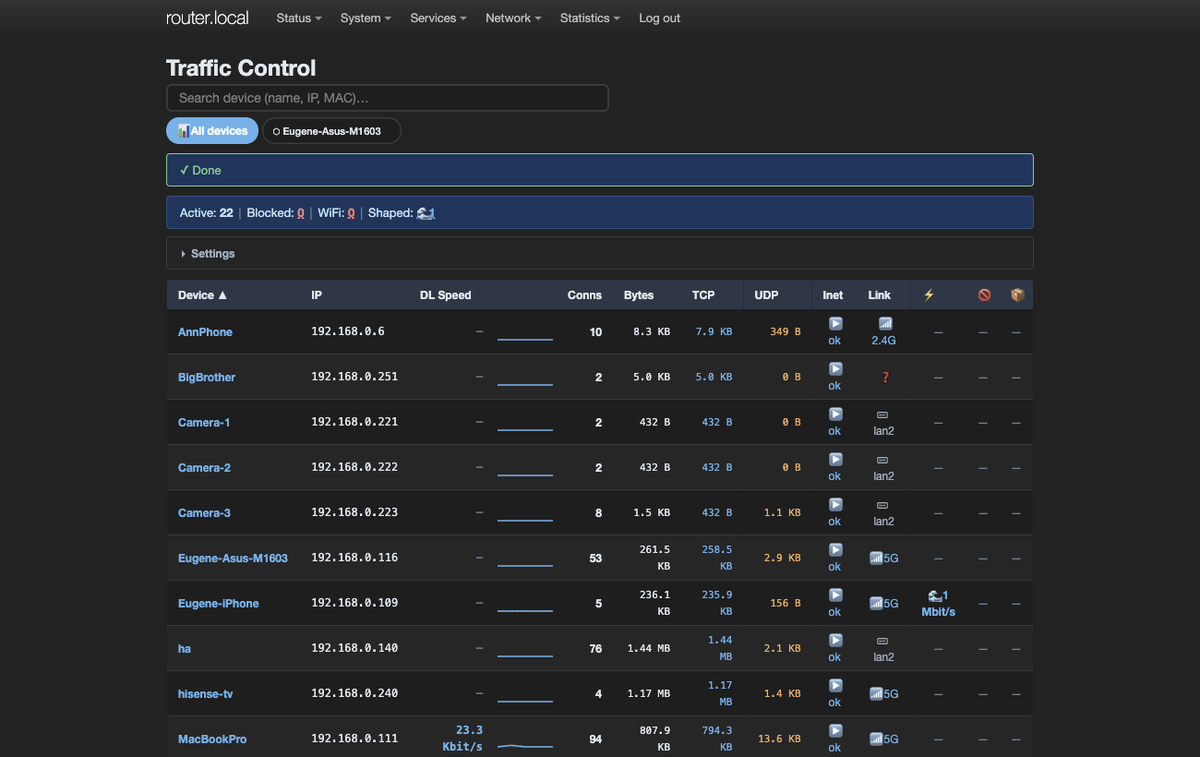Click Camera-1's lan2 ethernet port icon
This screenshot has width=1200, height=757.
pos(883,414)
